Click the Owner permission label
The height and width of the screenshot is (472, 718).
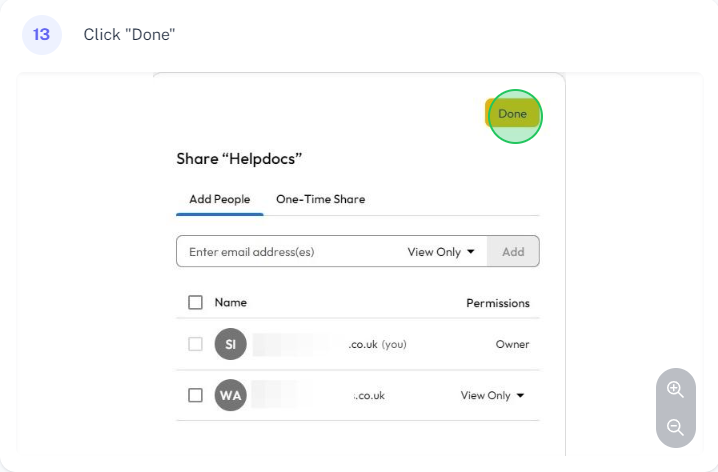pos(512,344)
